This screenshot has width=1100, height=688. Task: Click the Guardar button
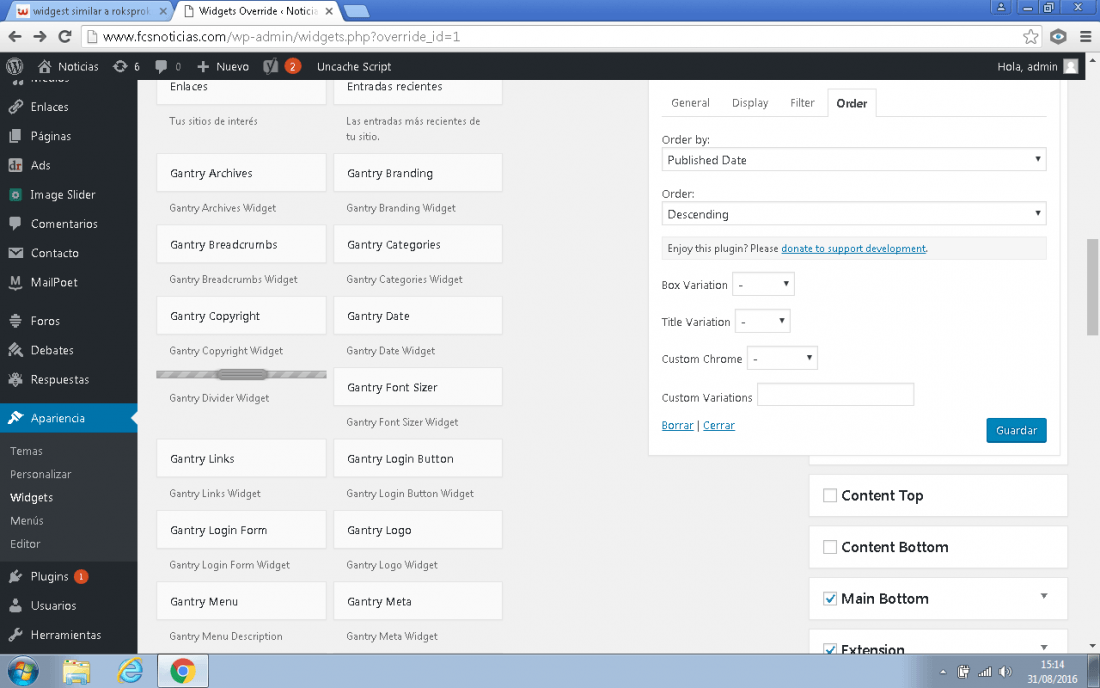coord(1016,431)
